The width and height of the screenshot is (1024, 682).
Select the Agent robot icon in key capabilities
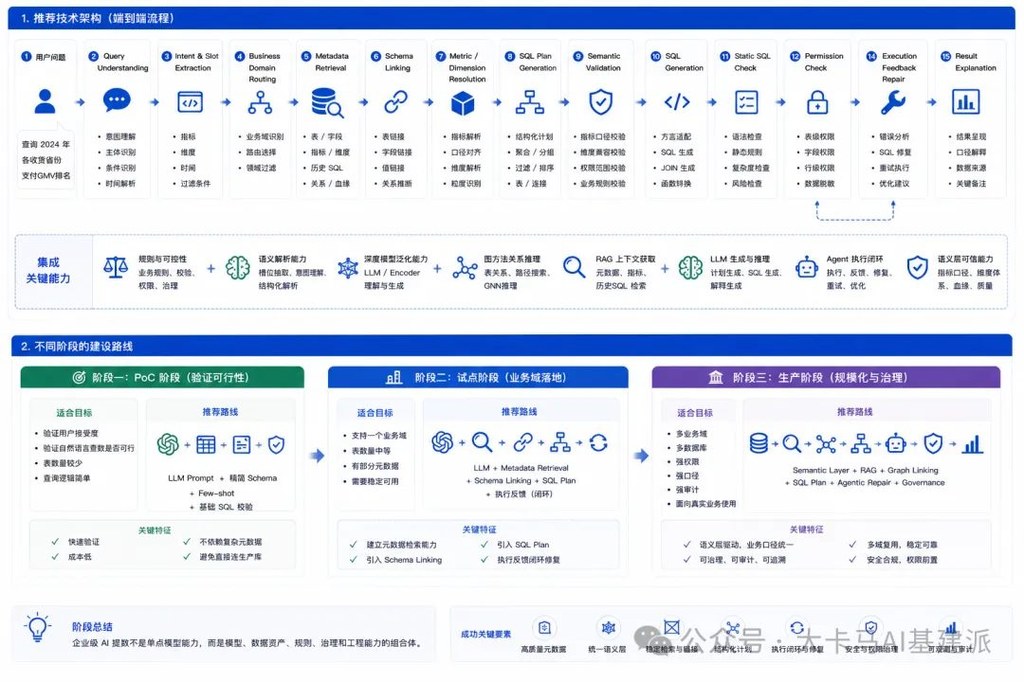807,267
